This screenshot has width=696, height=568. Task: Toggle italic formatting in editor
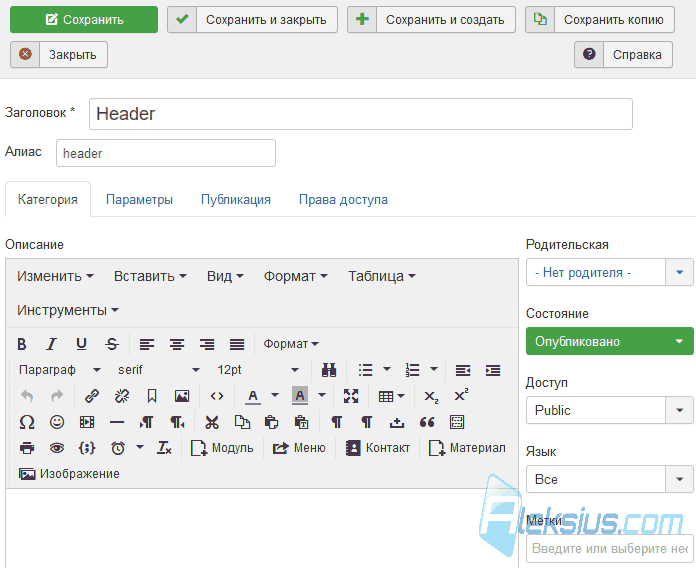pos(51,344)
